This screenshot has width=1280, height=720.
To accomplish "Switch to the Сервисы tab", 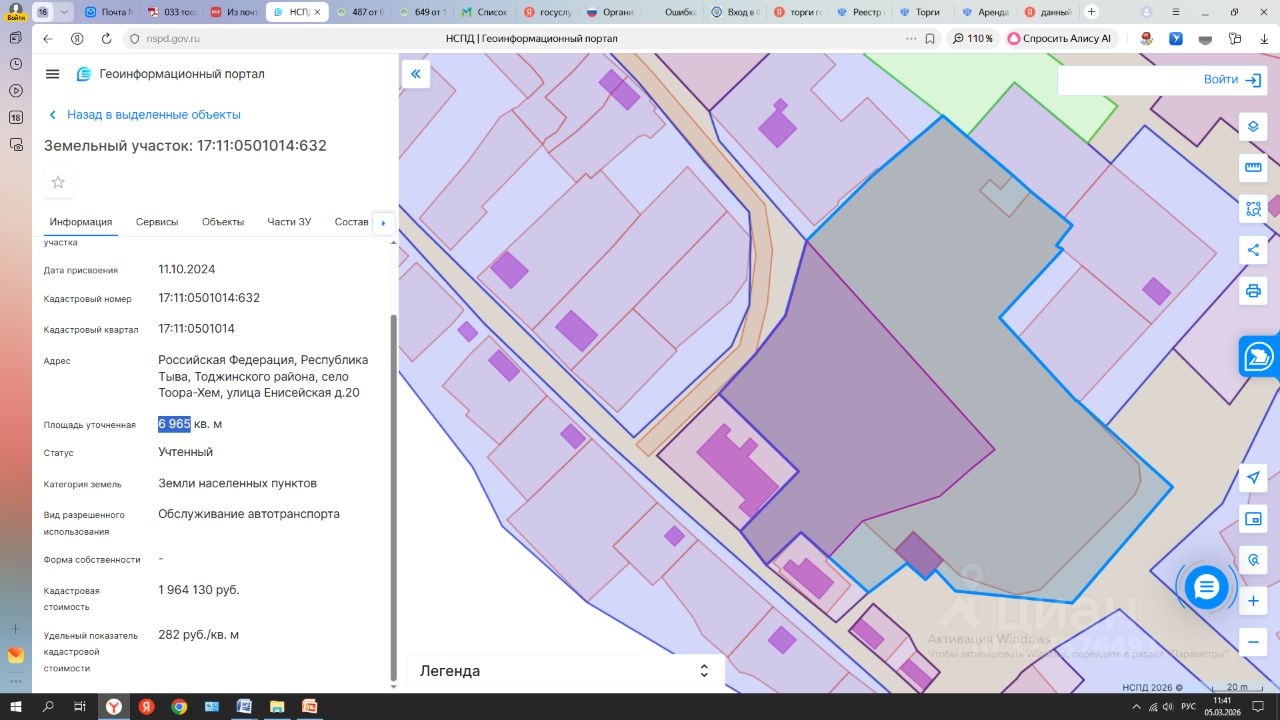I will coord(157,222).
